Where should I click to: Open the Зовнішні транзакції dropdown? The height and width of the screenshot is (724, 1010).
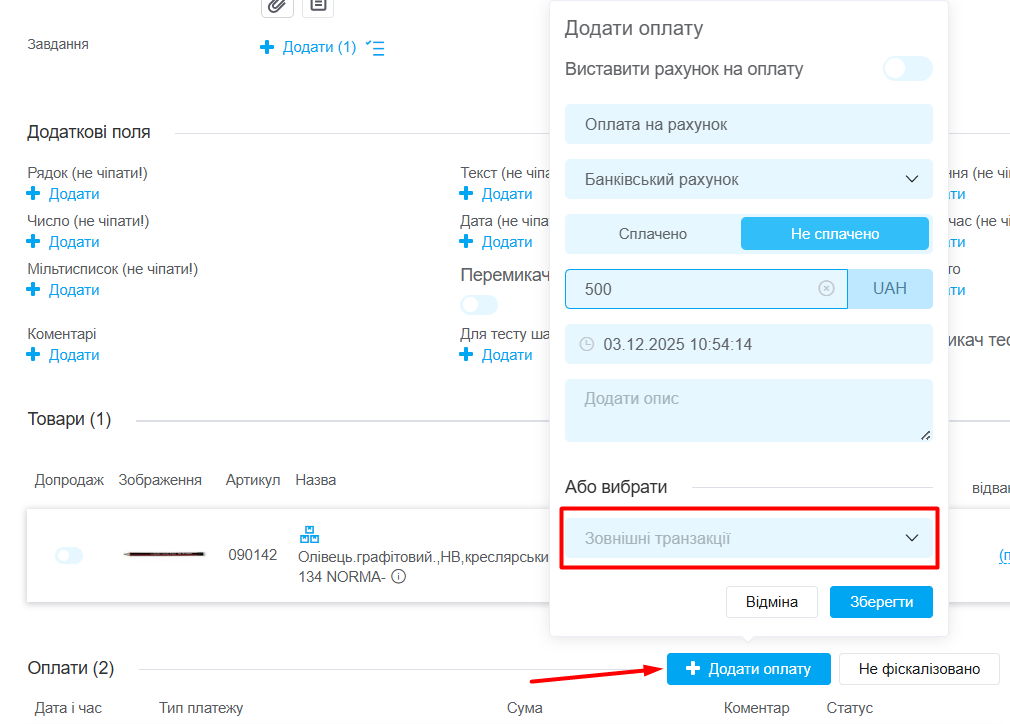[x=748, y=538]
